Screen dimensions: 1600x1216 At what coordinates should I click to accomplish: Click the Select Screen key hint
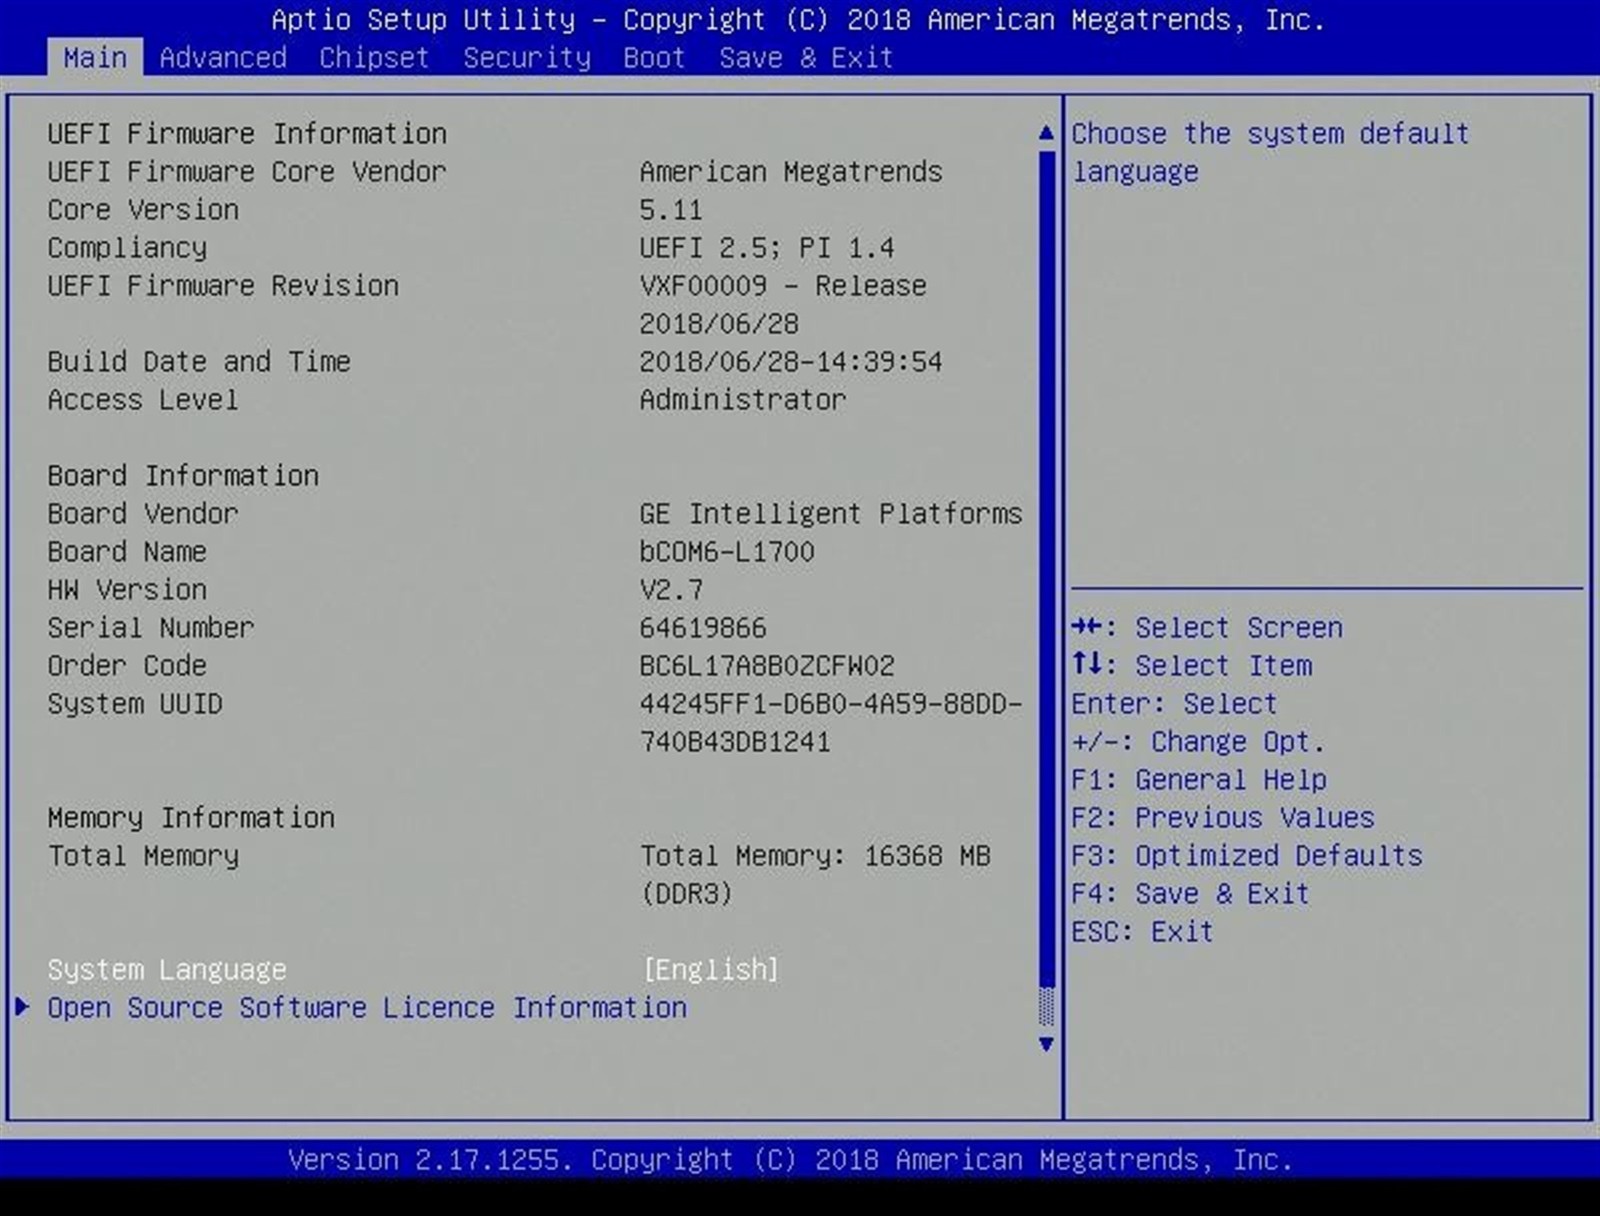pos(1207,627)
